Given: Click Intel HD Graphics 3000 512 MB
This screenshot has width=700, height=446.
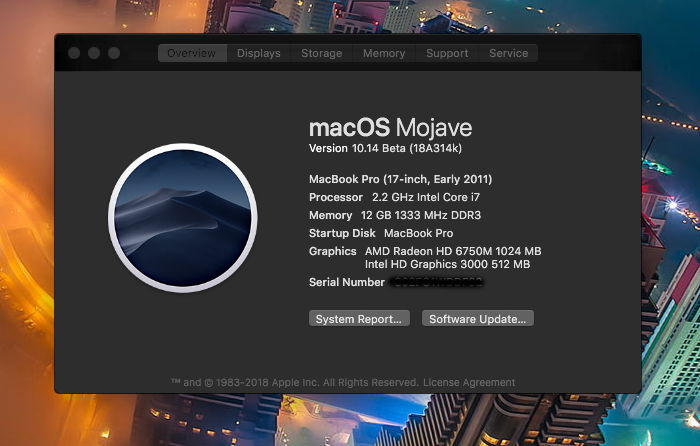Looking at the screenshot, I should pyautogui.click(x=447, y=264).
